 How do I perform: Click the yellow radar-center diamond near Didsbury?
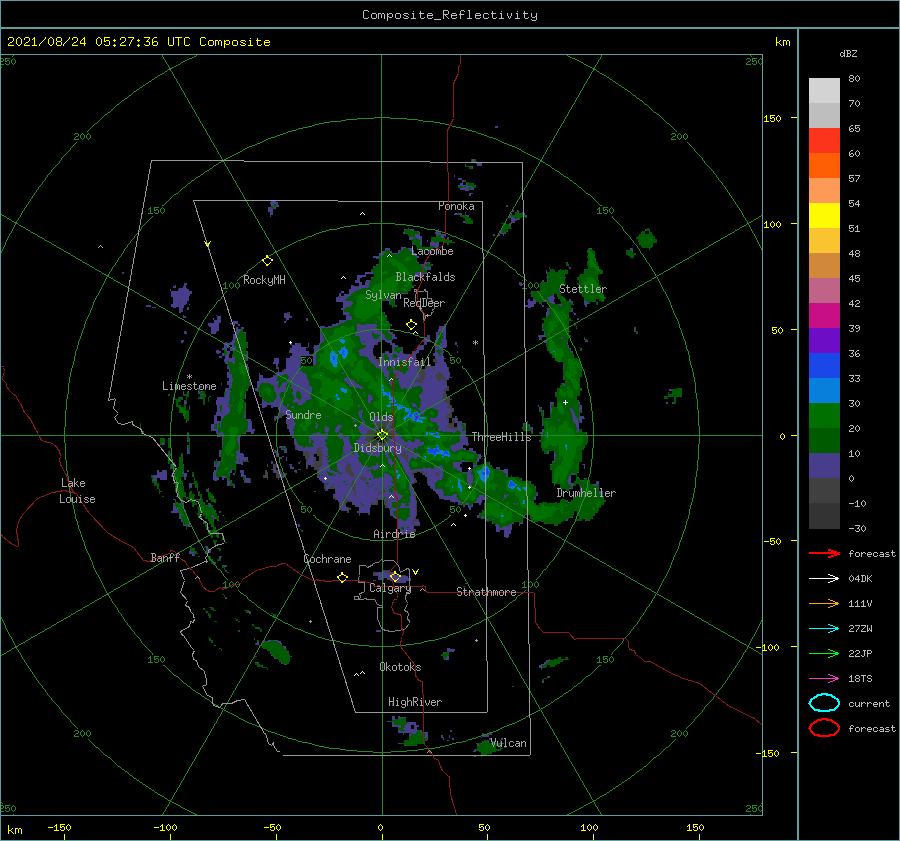point(382,435)
